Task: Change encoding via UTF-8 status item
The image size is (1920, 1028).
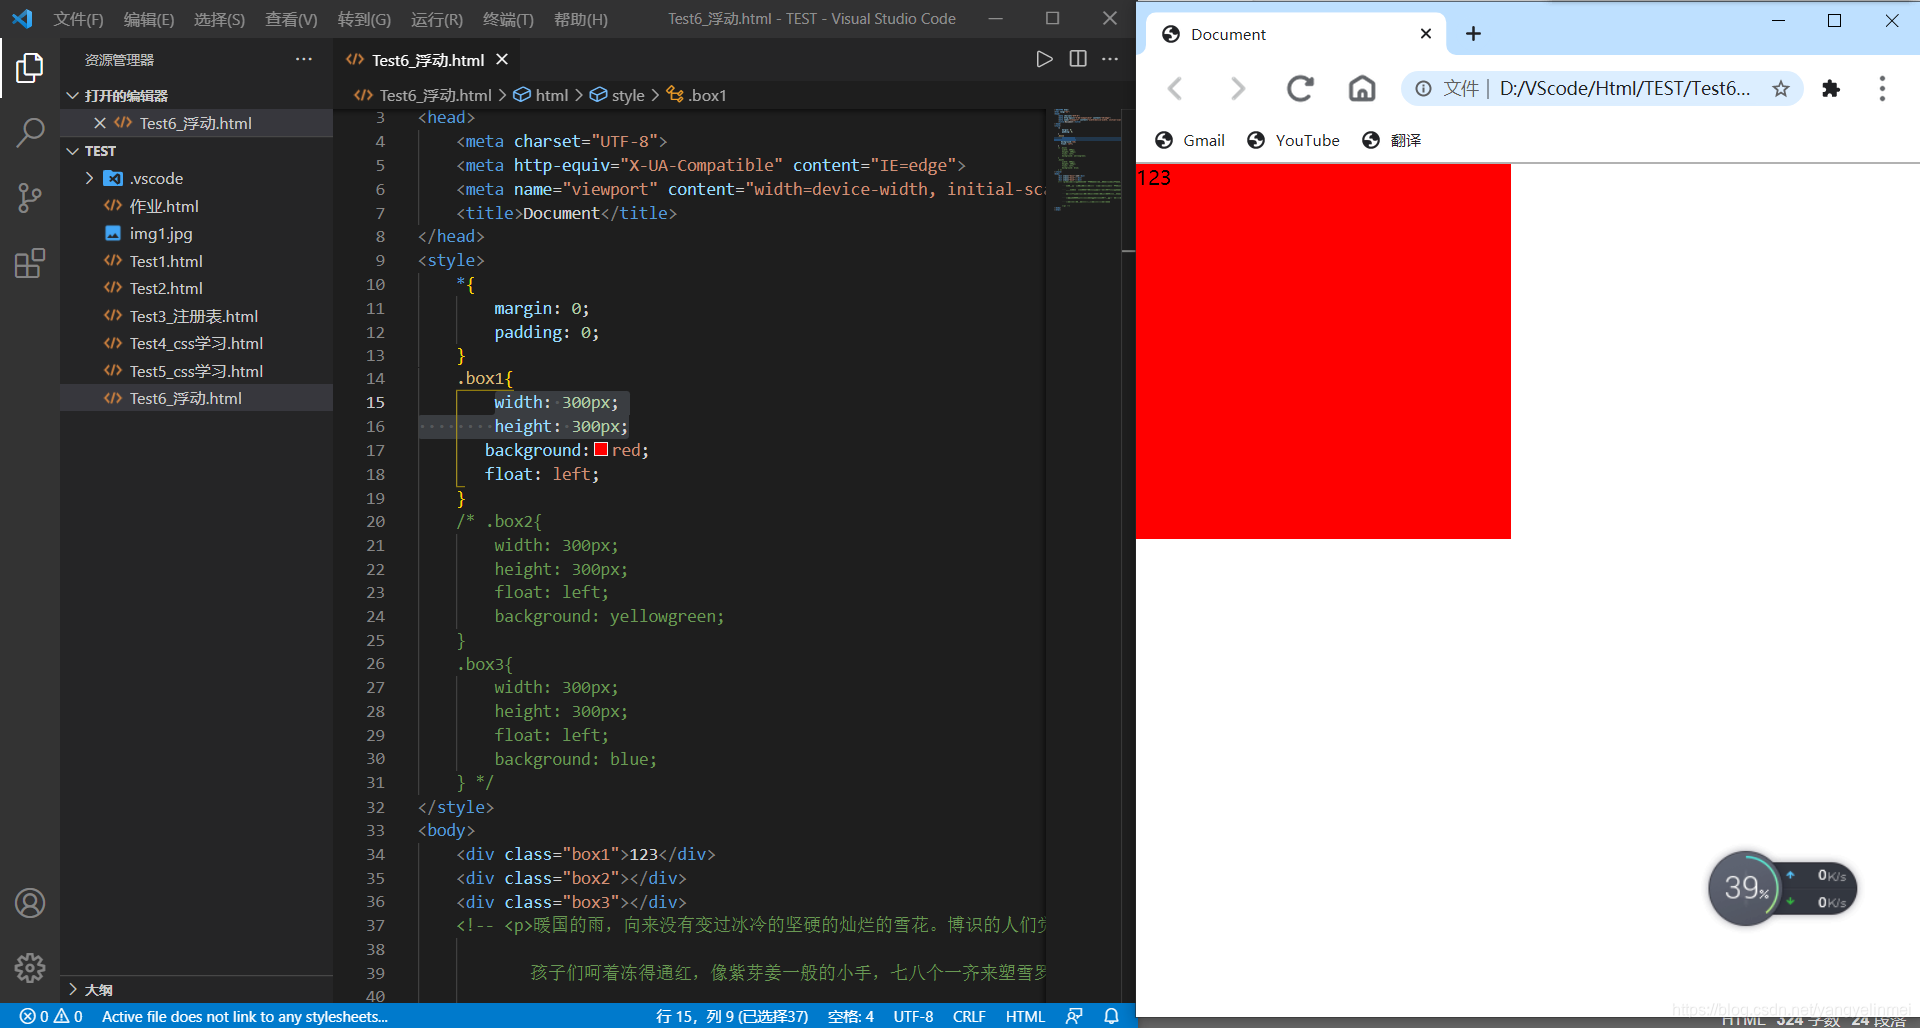Action: tap(913, 1016)
